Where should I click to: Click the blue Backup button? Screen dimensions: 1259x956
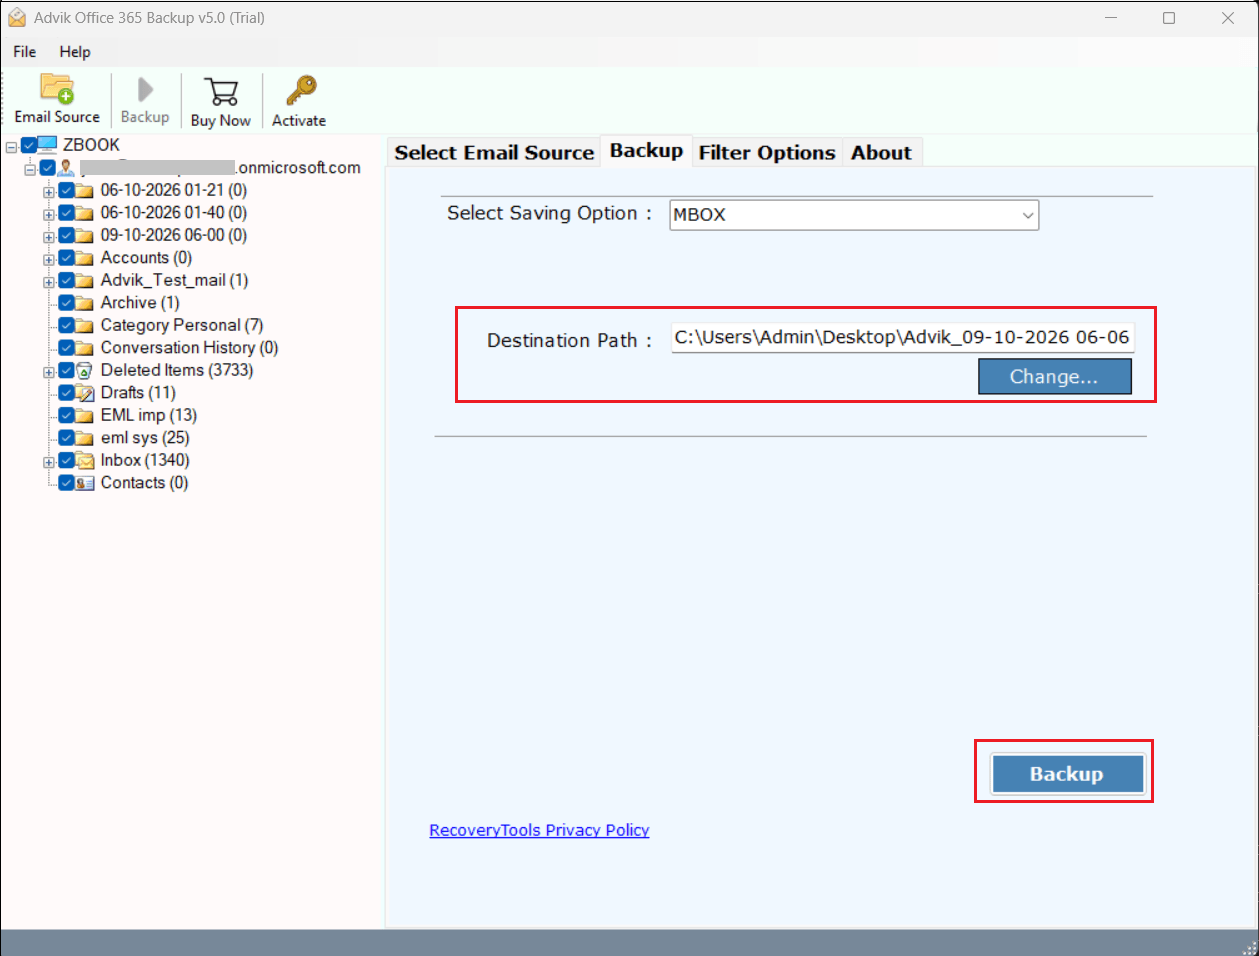coord(1067,774)
